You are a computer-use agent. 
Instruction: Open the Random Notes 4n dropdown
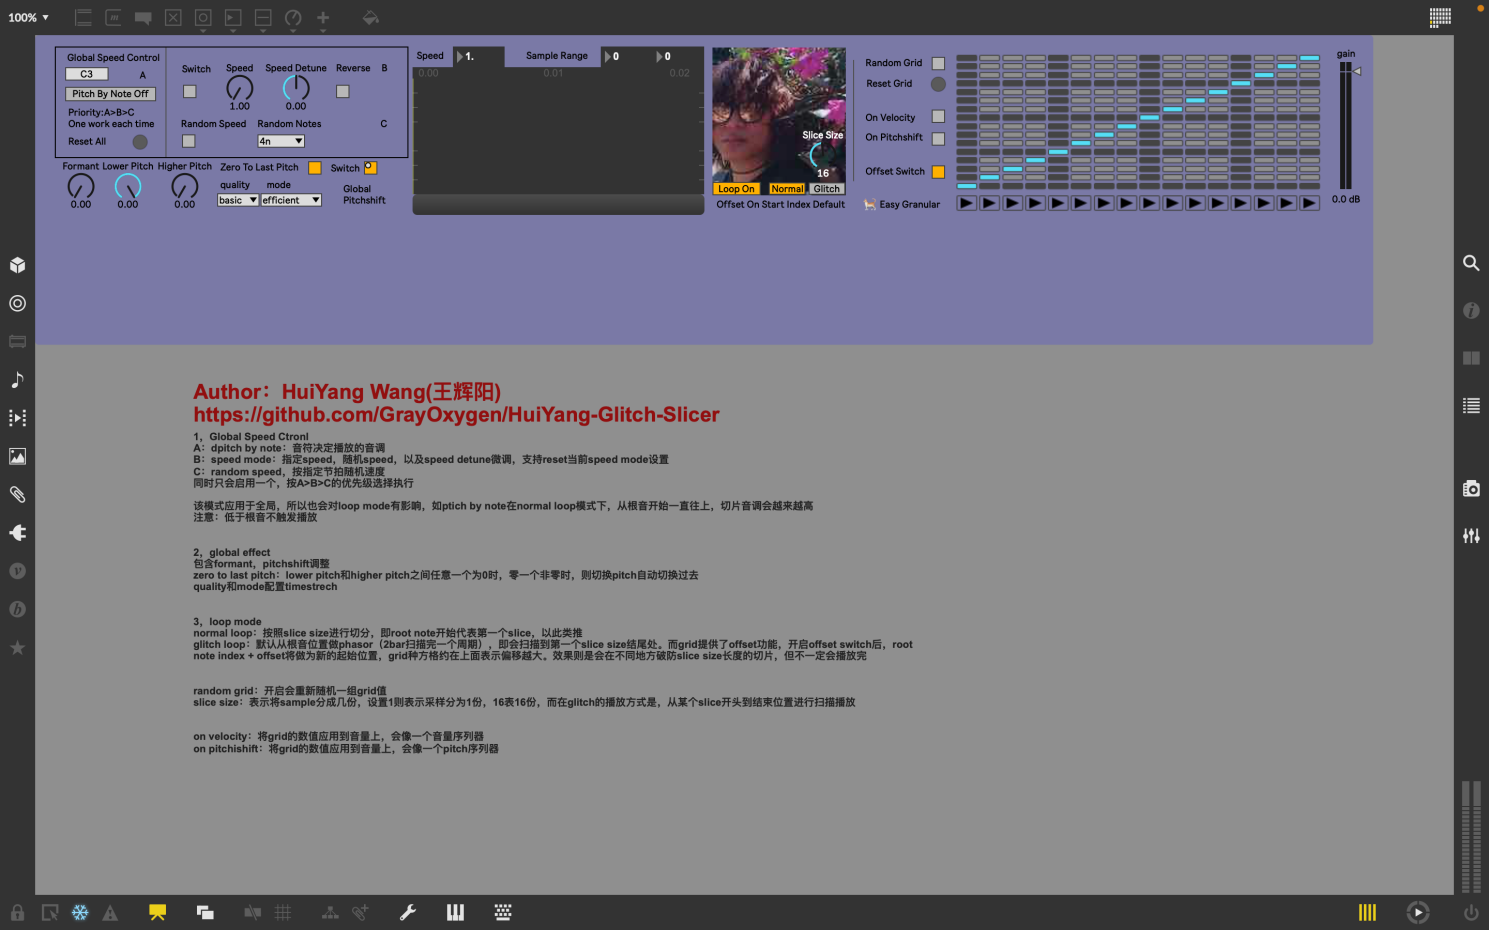click(x=281, y=142)
